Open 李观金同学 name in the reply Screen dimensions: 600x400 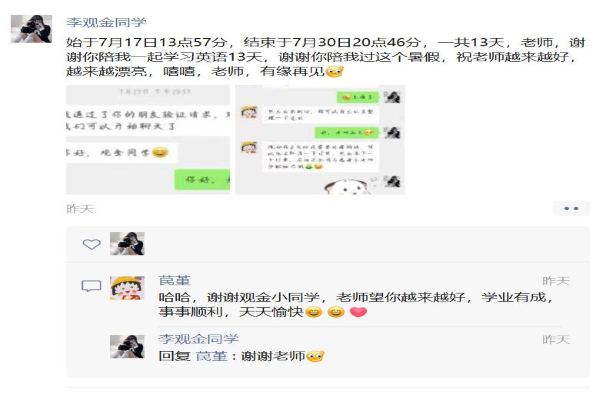pos(199,339)
